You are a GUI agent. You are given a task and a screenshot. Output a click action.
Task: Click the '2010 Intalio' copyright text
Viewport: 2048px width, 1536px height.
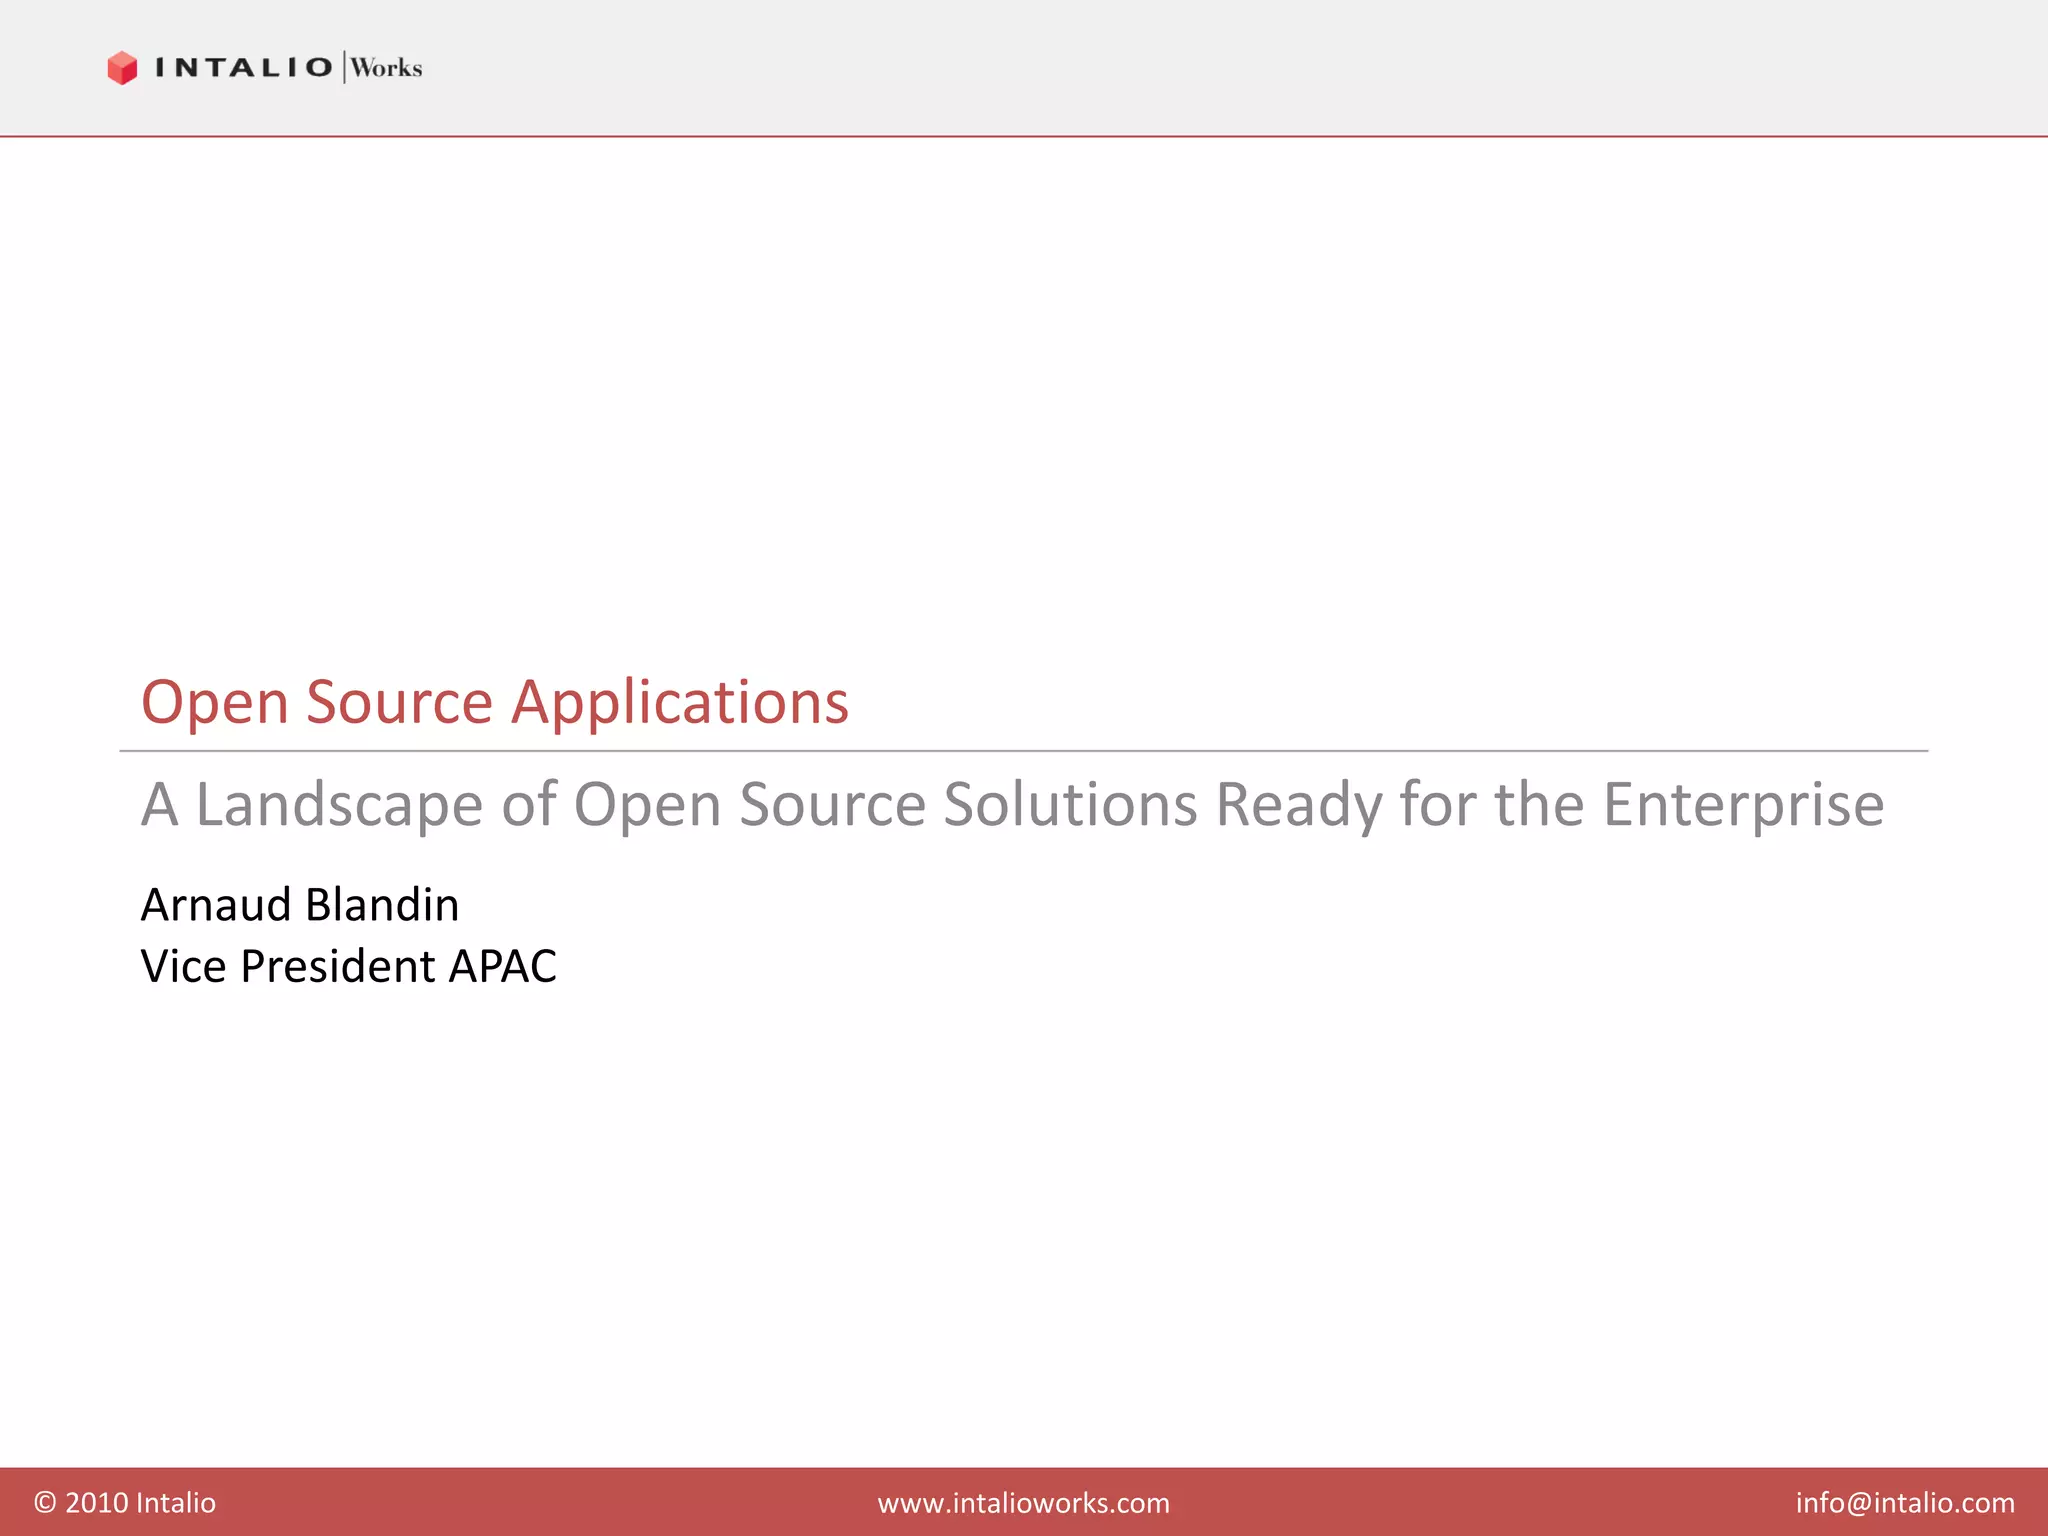(x=140, y=1502)
